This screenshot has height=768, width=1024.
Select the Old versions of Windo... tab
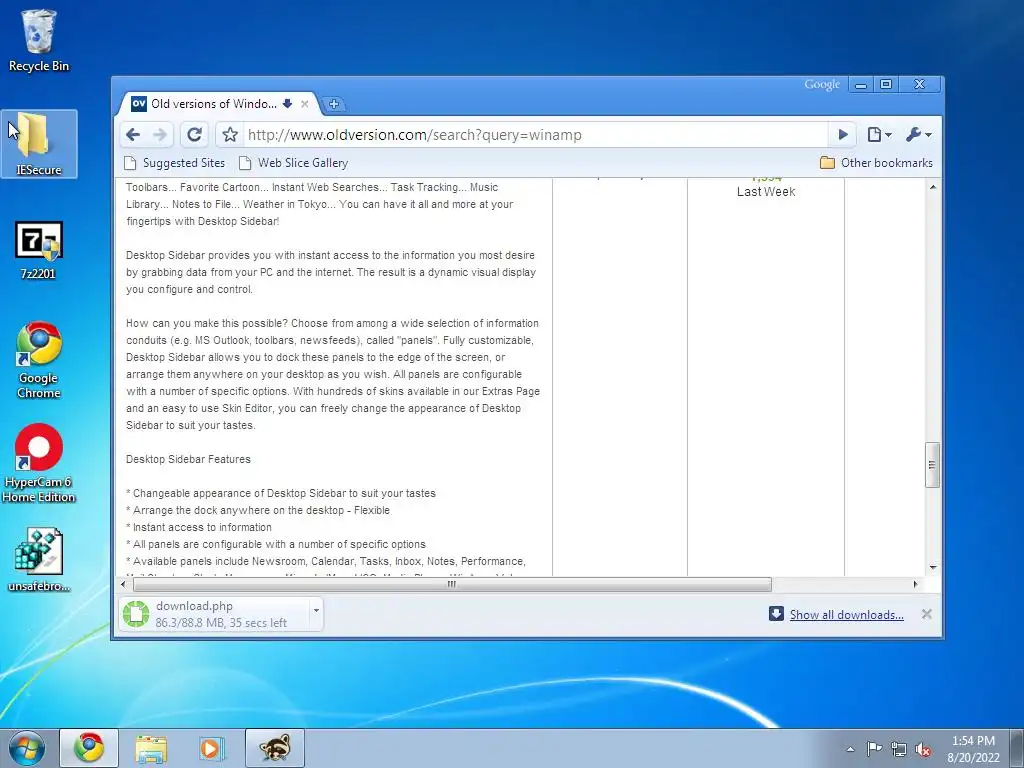point(216,104)
